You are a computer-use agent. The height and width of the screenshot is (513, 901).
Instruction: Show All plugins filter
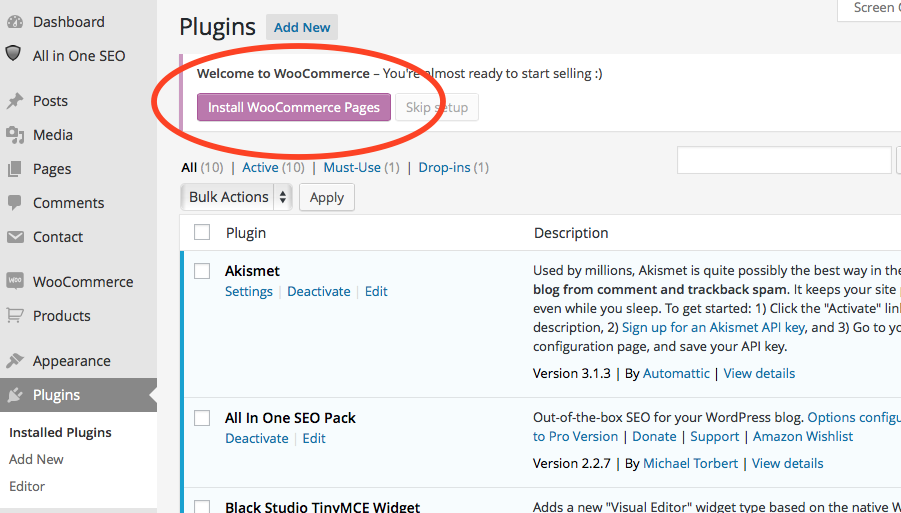[189, 167]
